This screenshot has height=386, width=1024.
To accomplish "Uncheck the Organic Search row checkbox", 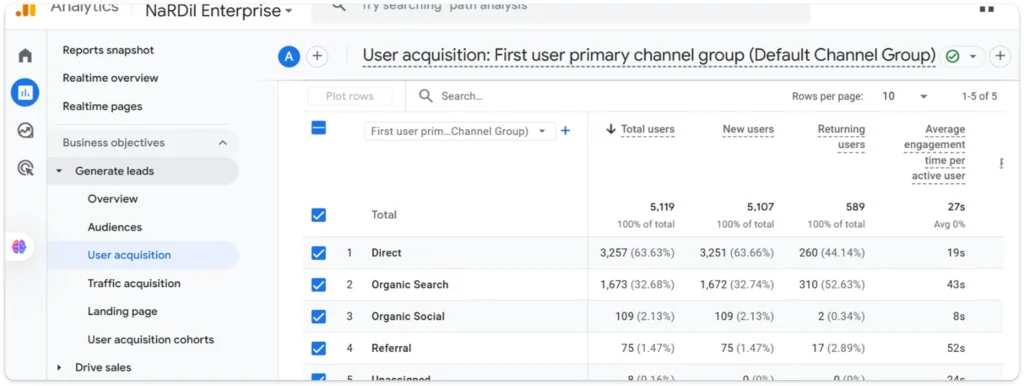I will coord(319,285).
